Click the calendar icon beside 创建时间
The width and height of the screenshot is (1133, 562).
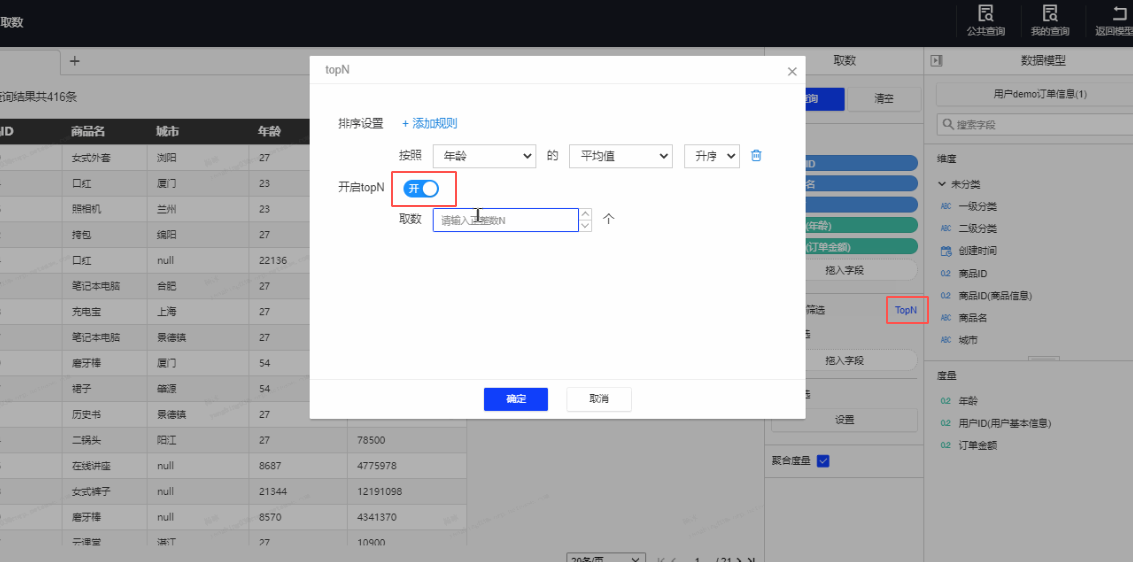coord(946,251)
